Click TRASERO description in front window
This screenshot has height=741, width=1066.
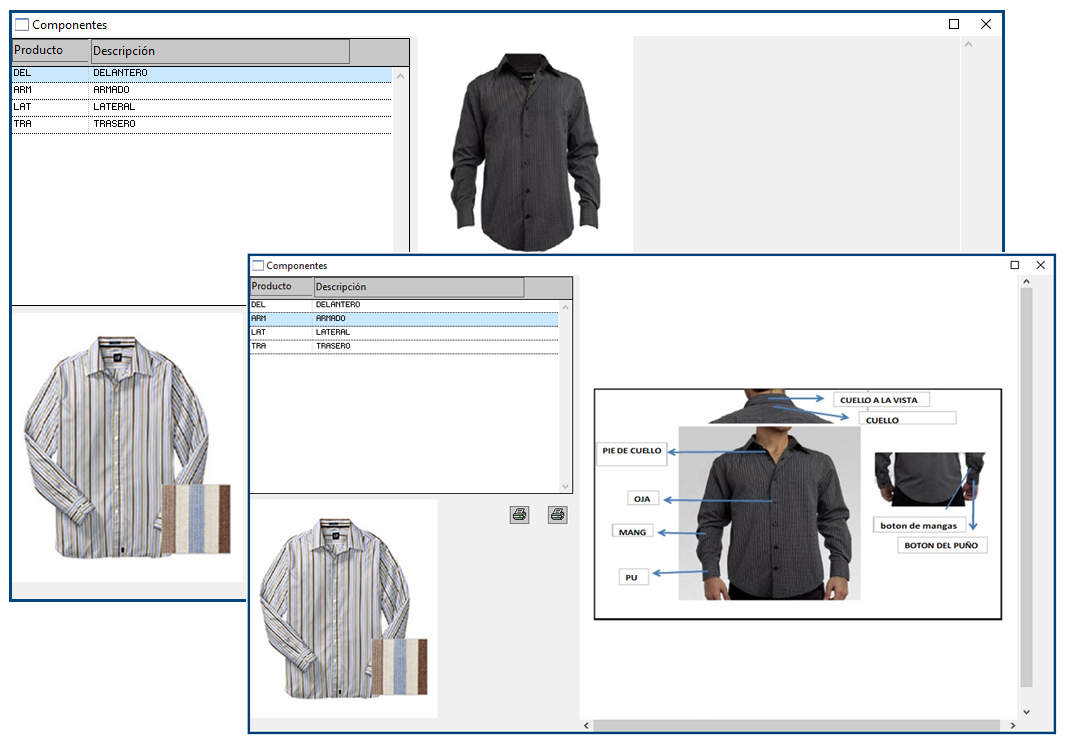tap(333, 346)
